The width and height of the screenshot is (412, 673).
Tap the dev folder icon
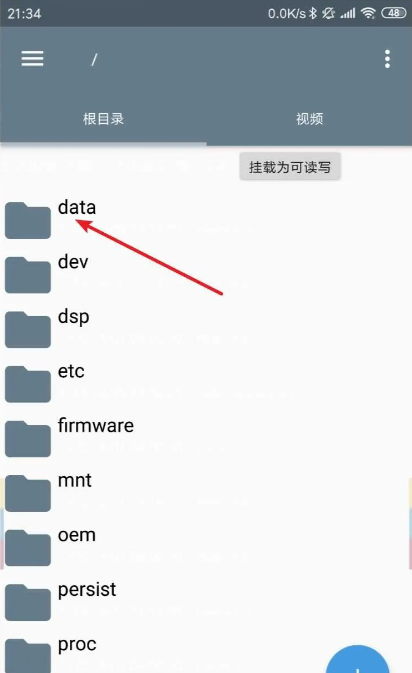tap(28, 275)
